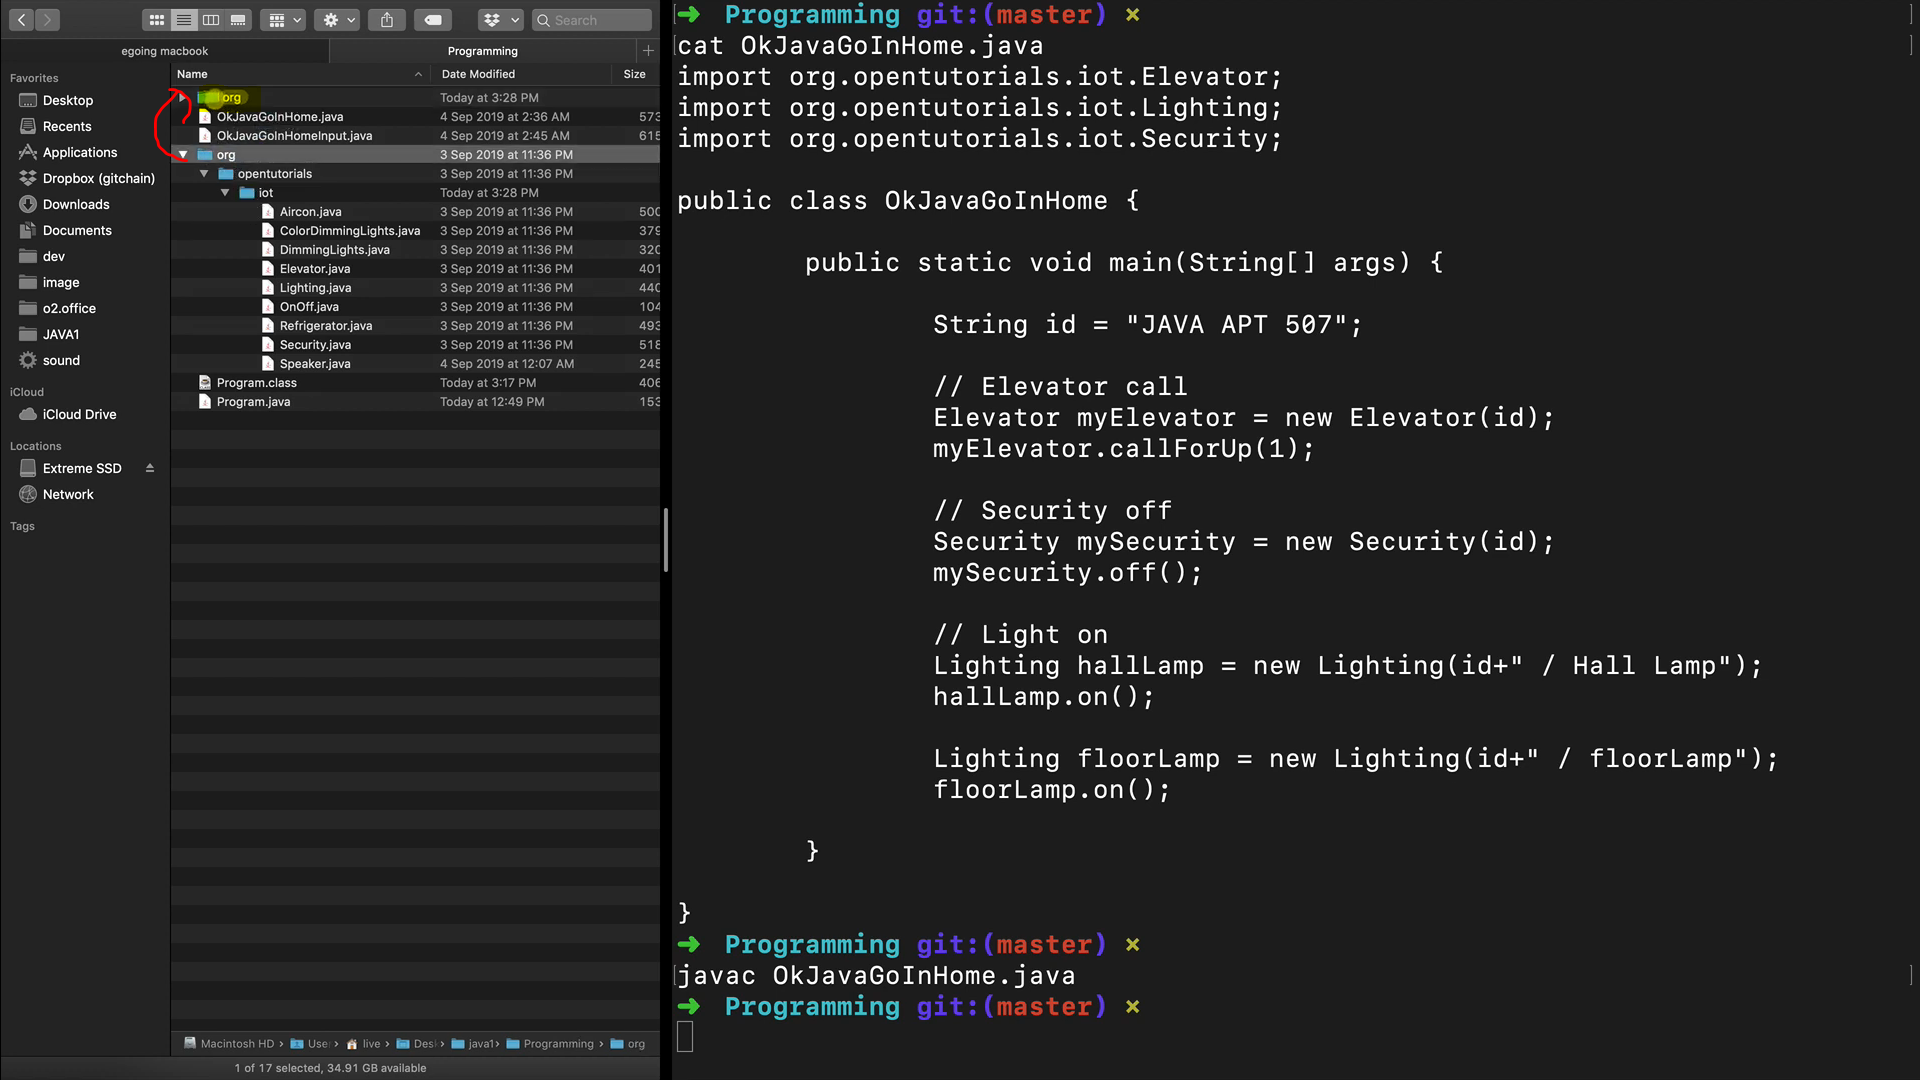
Task: Collapse the opentutorials folder
Action: pos(204,174)
